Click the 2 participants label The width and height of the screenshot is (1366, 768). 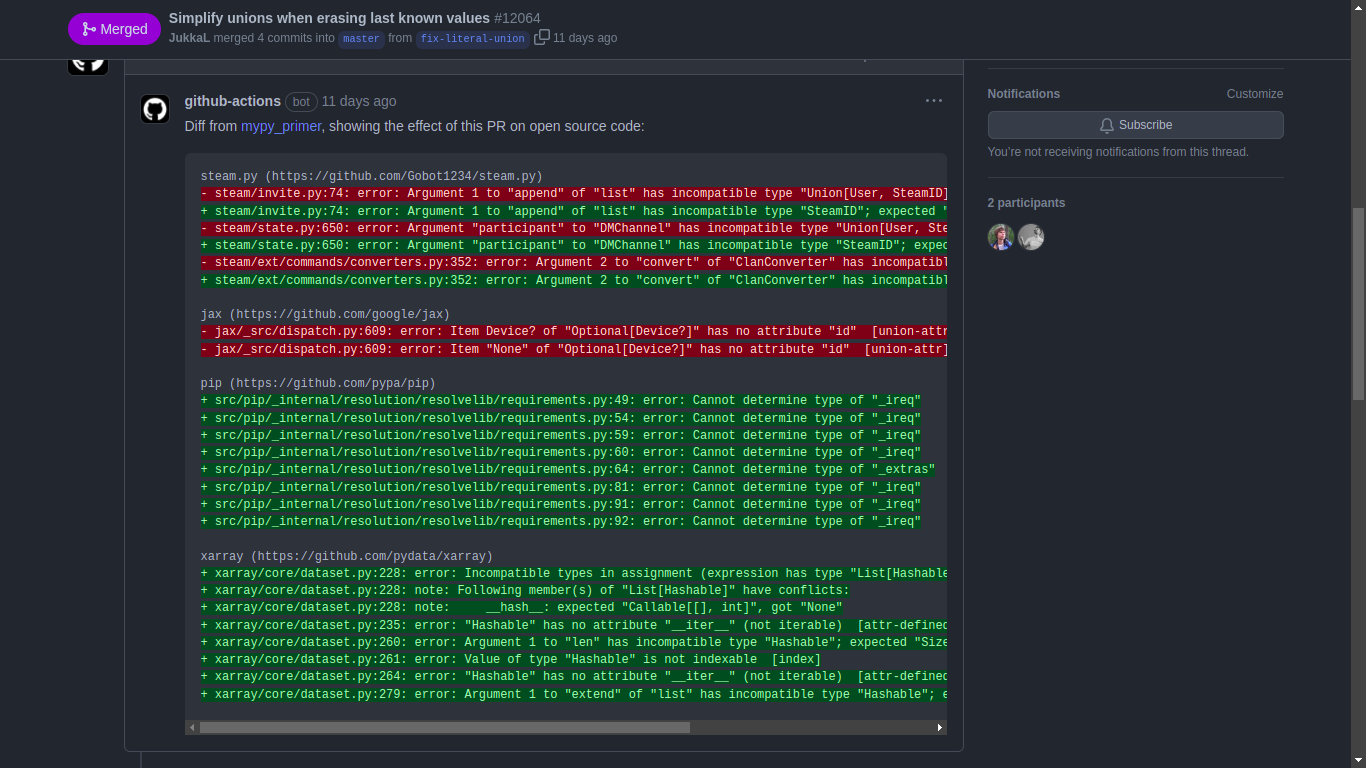pyautogui.click(x=1026, y=203)
